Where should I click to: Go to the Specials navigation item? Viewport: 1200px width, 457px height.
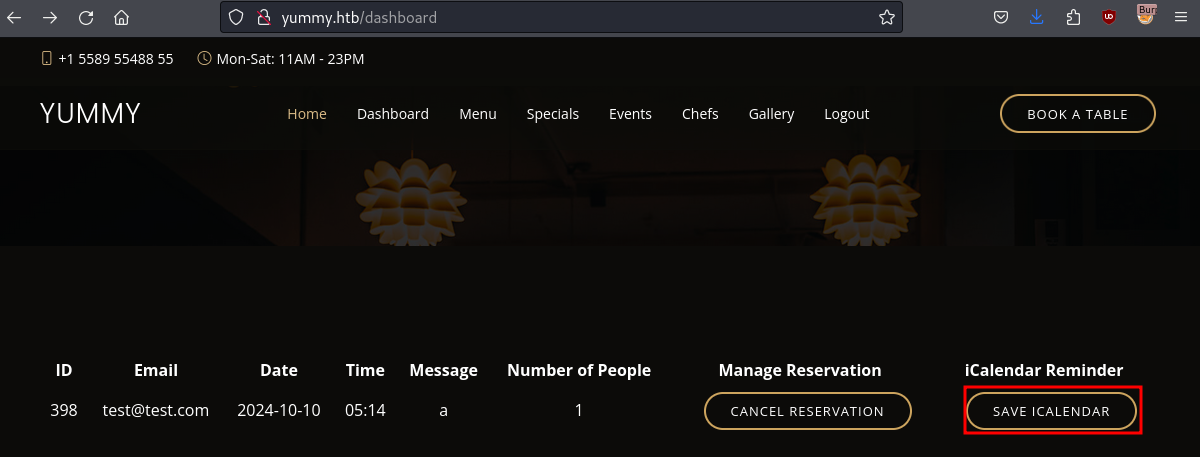[553, 114]
